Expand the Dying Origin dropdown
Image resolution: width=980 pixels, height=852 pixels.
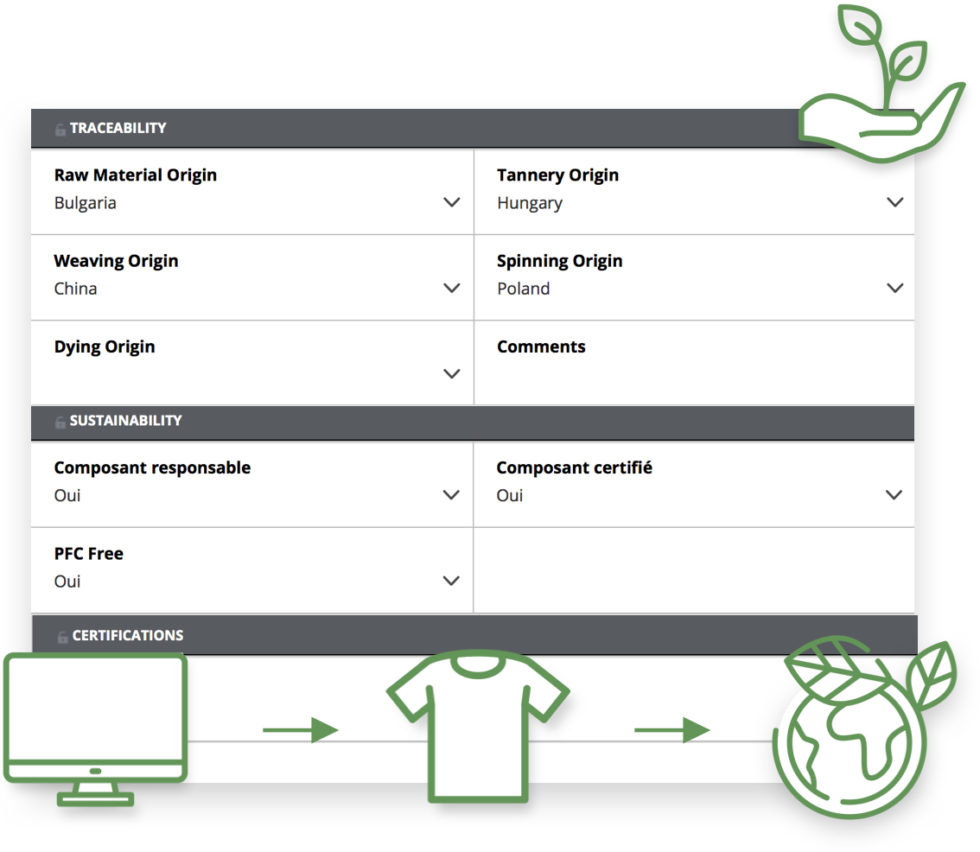pos(452,373)
